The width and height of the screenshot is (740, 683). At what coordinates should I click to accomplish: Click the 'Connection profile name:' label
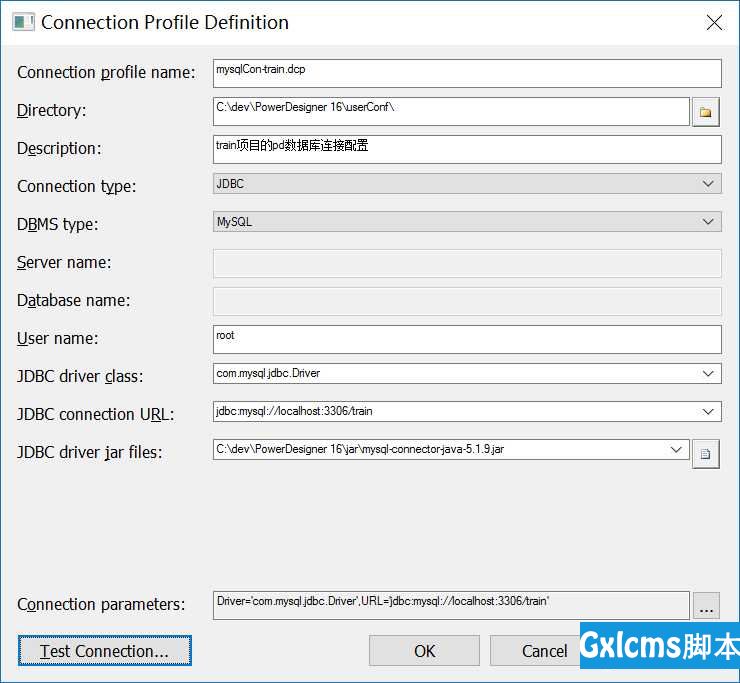click(x=106, y=73)
